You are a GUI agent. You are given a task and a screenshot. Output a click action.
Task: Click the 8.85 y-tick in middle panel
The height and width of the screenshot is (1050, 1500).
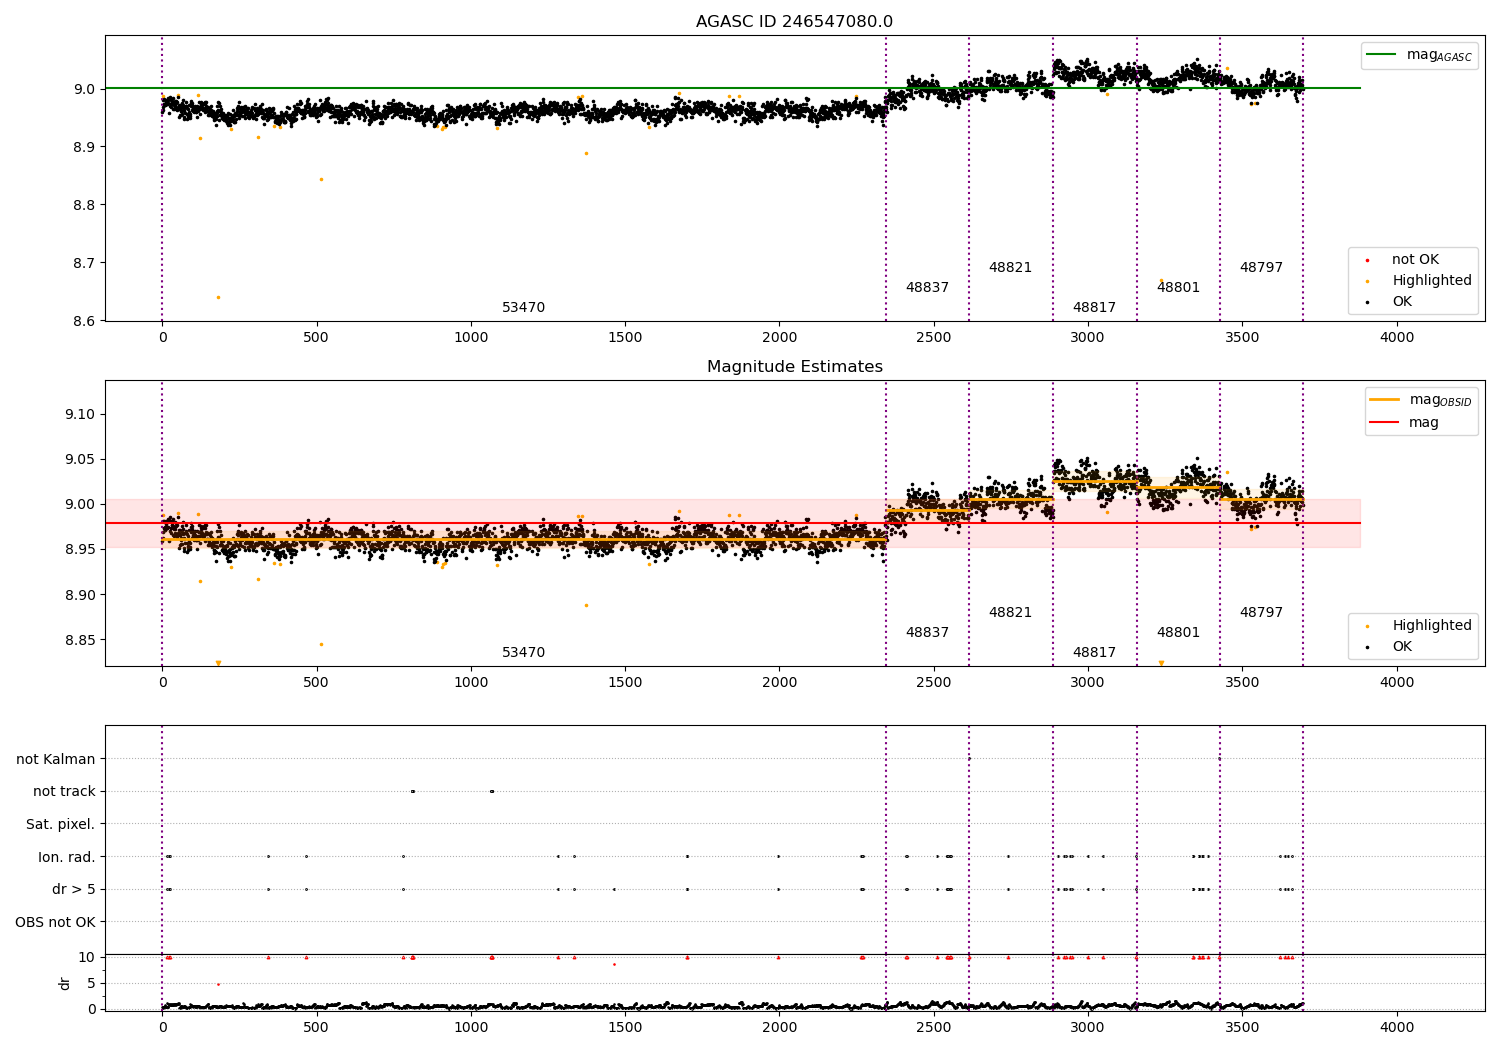point(81,641)
